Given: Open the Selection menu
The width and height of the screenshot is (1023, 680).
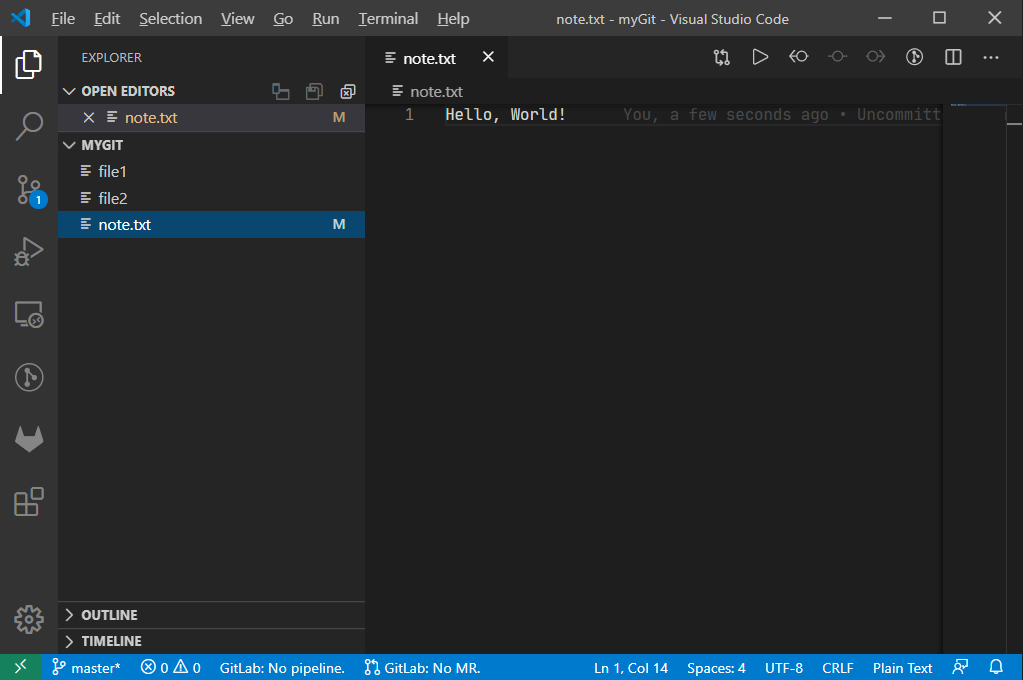Looking at the screenshot, I should (x=170, y=19).
